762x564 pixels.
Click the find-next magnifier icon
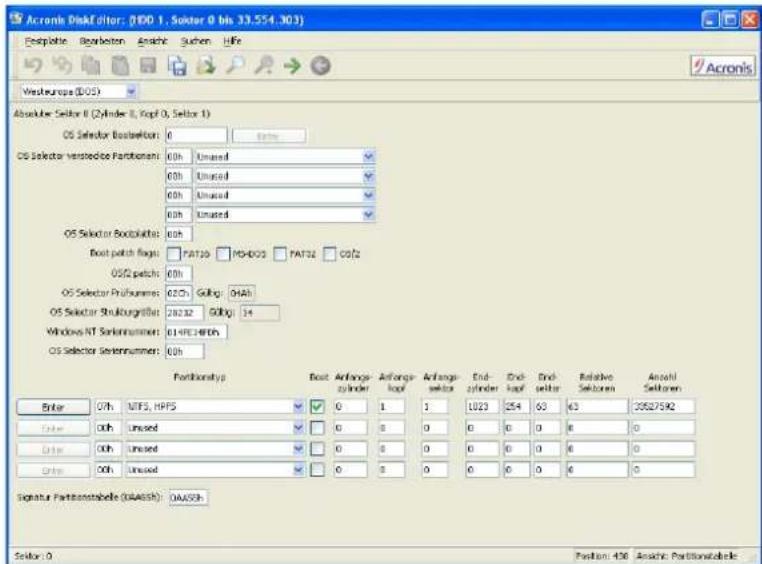pyautogui.click(x=264, y=66)
